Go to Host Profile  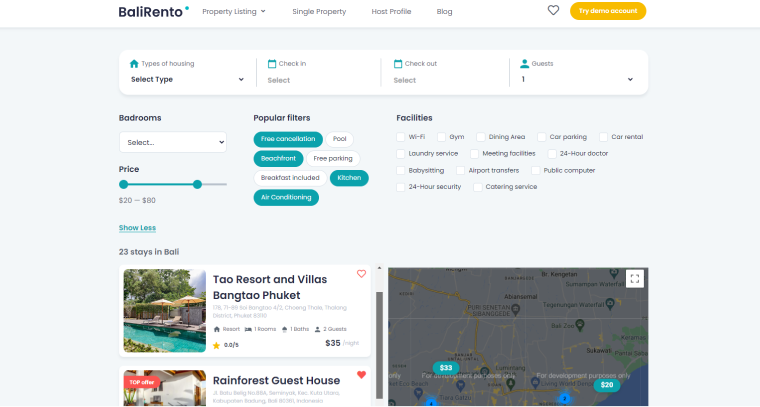pos(391,12)
